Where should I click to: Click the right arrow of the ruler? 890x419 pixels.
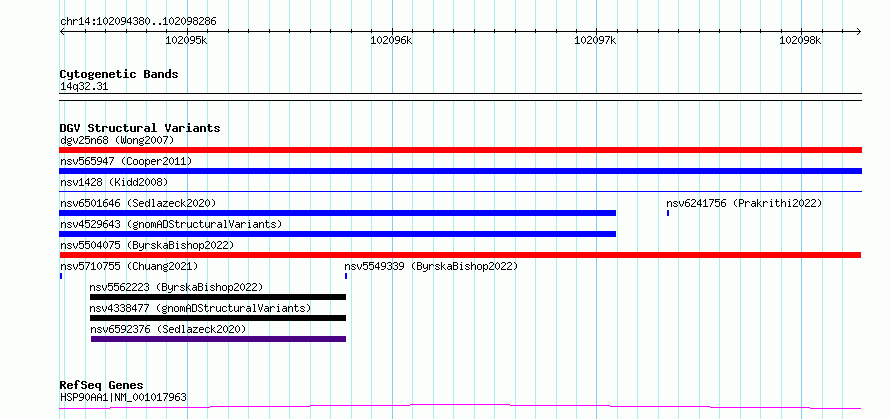click(859, 31)
